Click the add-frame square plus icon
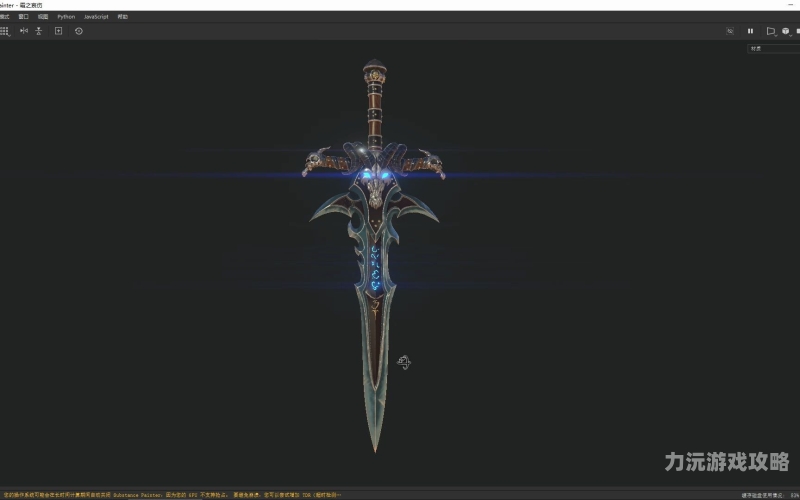Screen dimensions: 800x500 58,31
